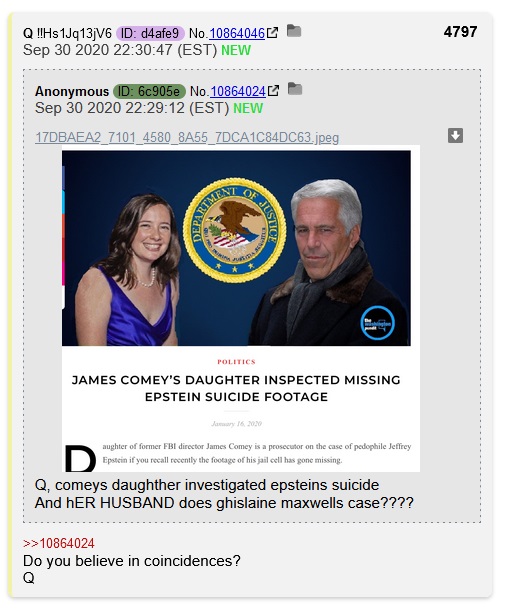Open the Comey article image thumbnail
This screenshot has width=505, height=612.
tap(241, 309)
